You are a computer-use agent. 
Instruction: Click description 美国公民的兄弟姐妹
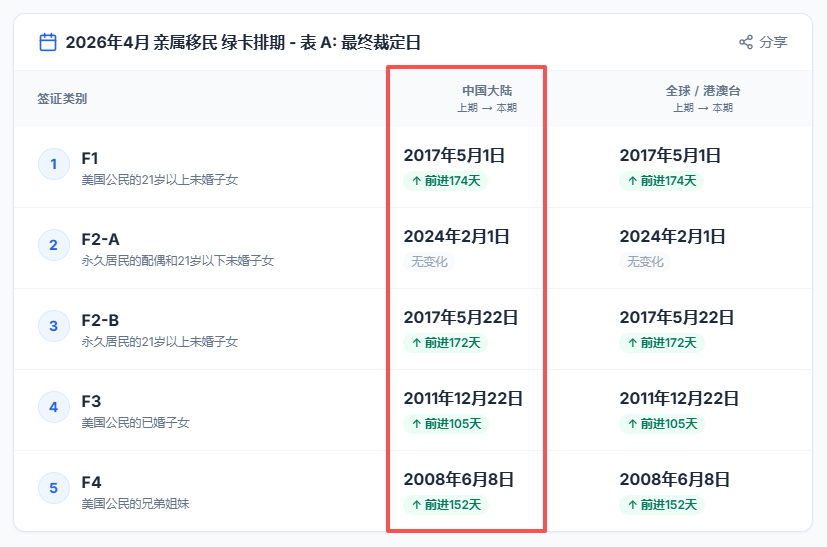(x=136, y=504)
